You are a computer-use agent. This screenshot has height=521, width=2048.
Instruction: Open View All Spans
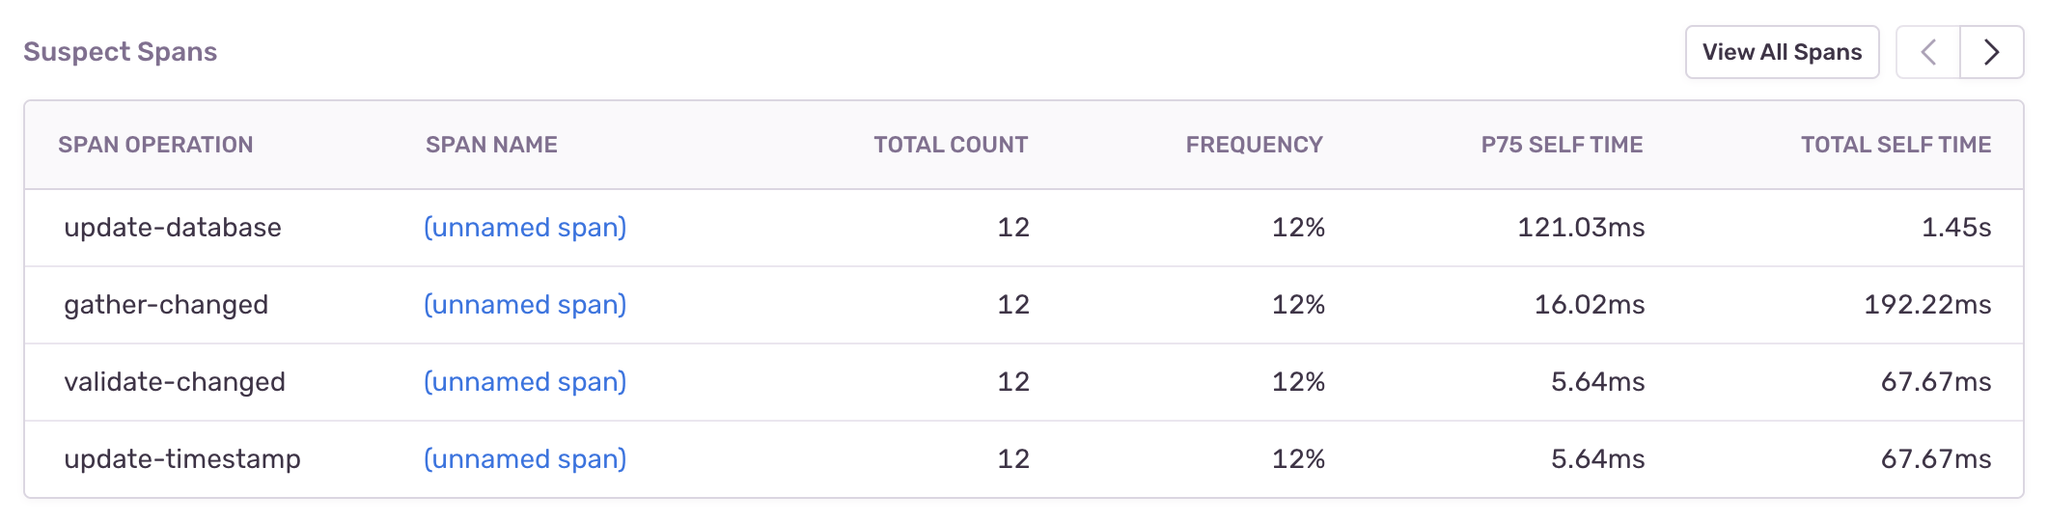tap(1781, 52)
